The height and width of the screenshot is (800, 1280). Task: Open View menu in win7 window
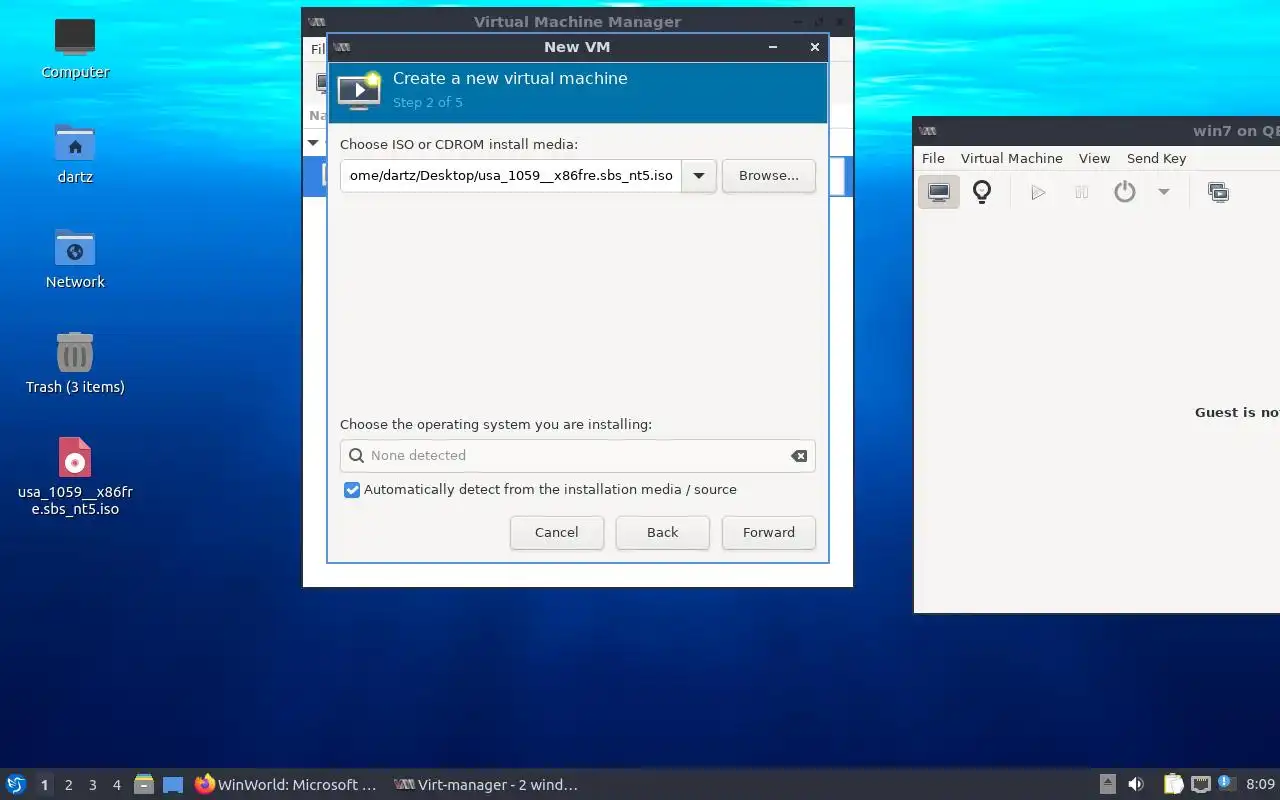click(x=1094, y=158)
